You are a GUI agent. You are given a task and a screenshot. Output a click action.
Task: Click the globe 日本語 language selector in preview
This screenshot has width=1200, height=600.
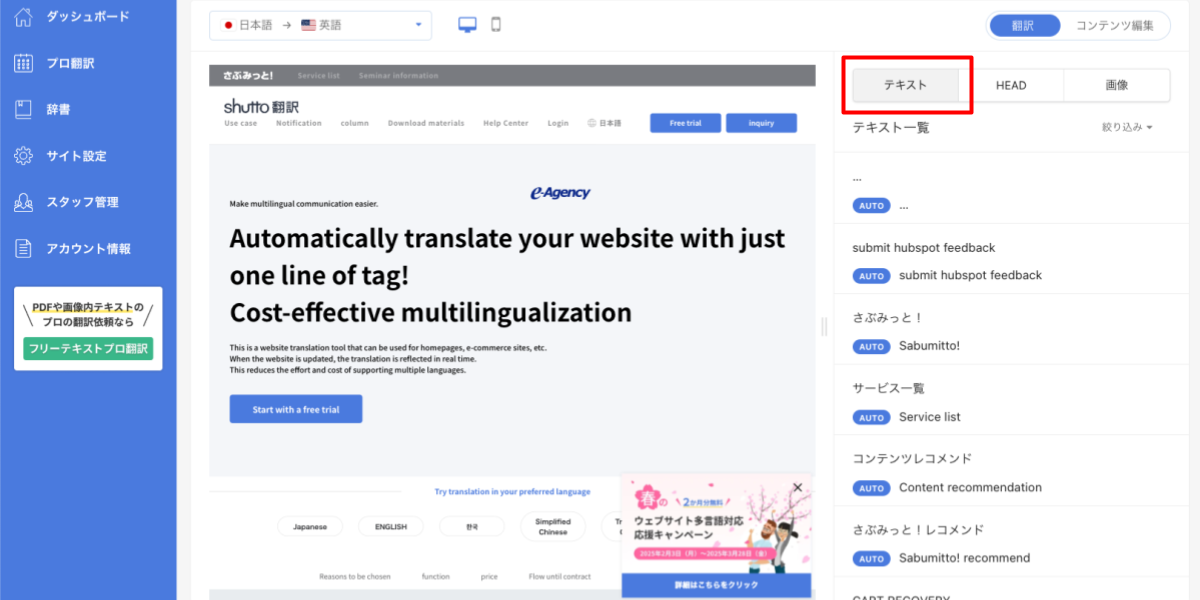coord(604,123)
